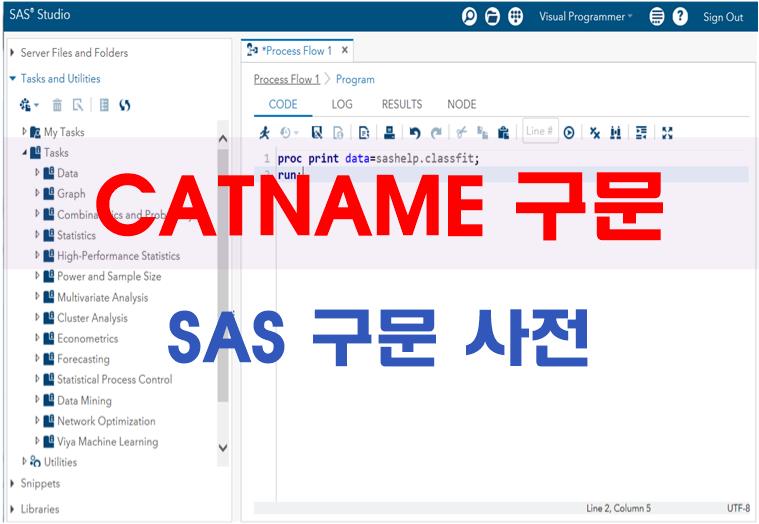Click the Print icon in code toolbar
This screenshot has width=759, height=524.
coord(389,132)
